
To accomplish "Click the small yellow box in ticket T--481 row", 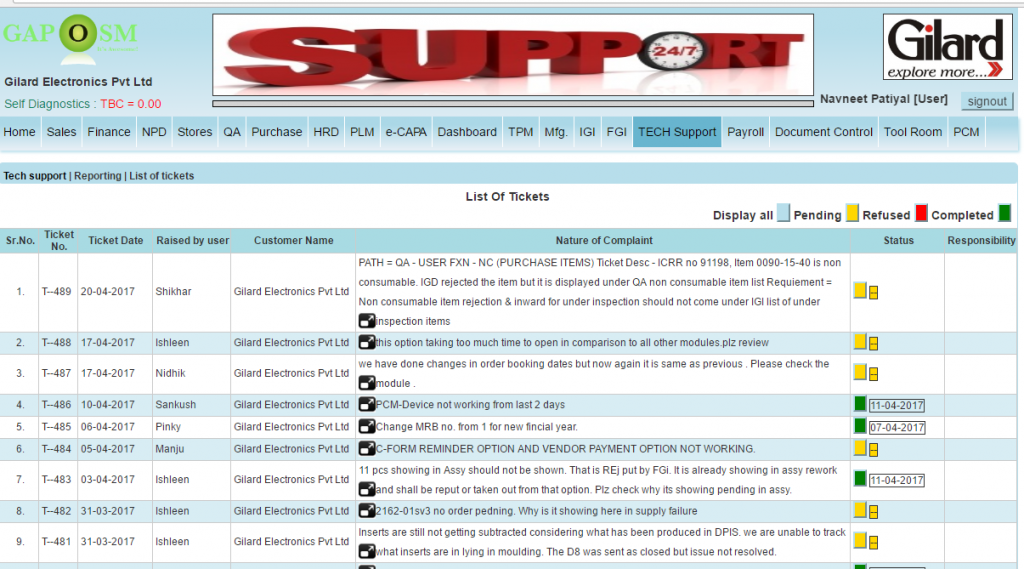I will [x=873, y=543].
